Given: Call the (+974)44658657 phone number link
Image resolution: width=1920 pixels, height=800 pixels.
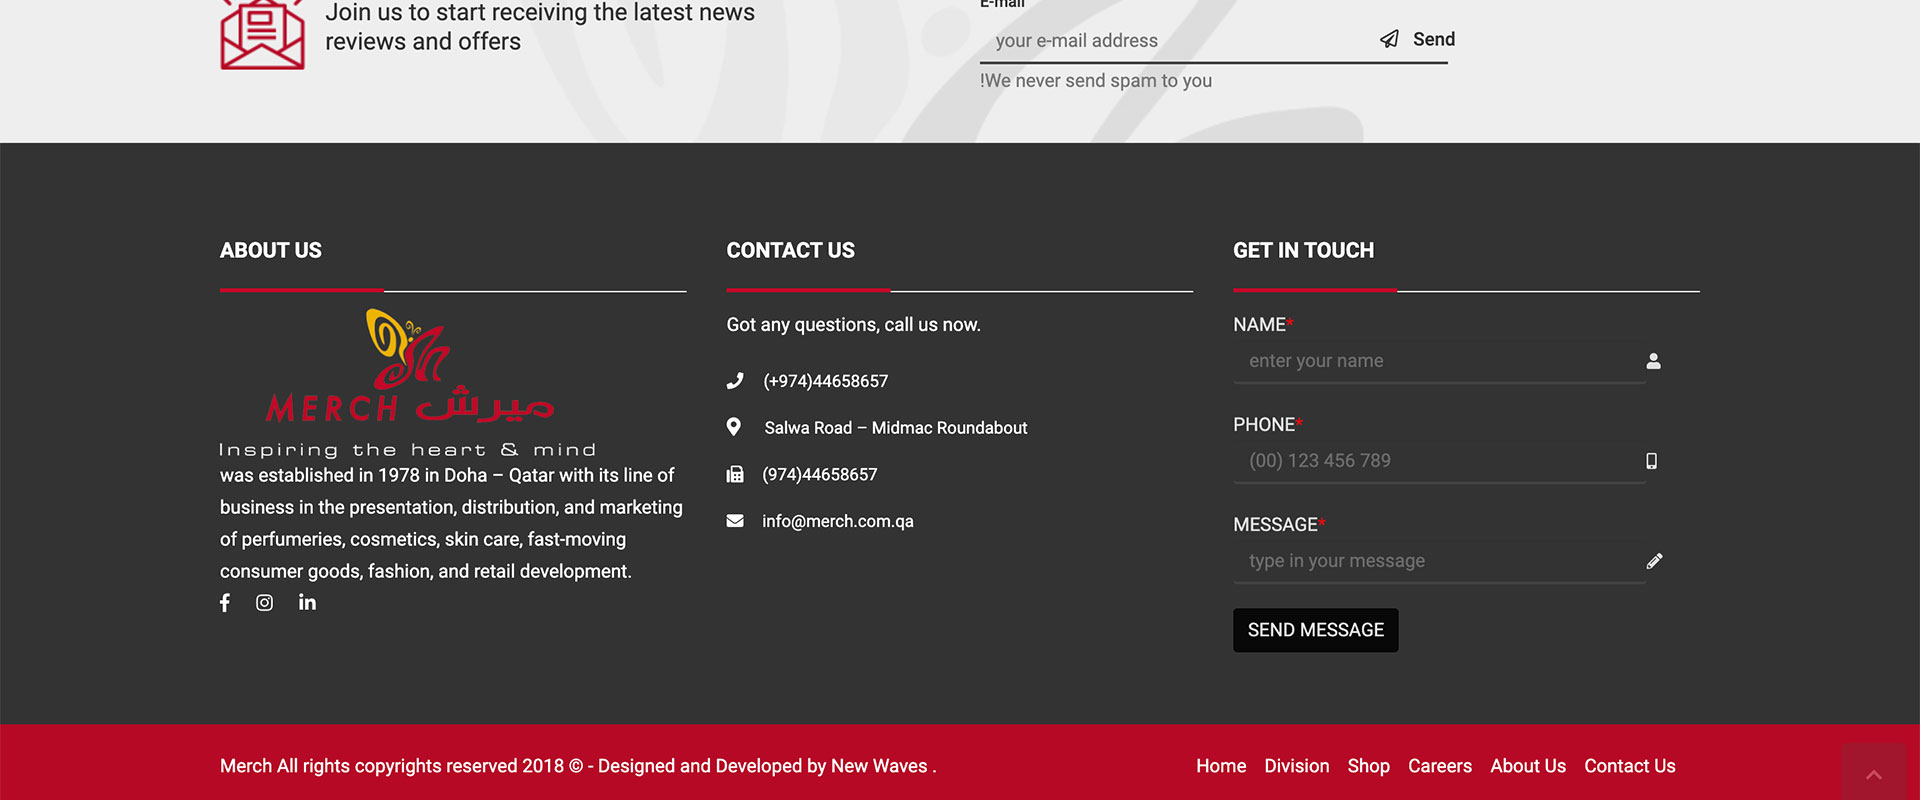Looking at the screenshot, I should pos(825,381).
